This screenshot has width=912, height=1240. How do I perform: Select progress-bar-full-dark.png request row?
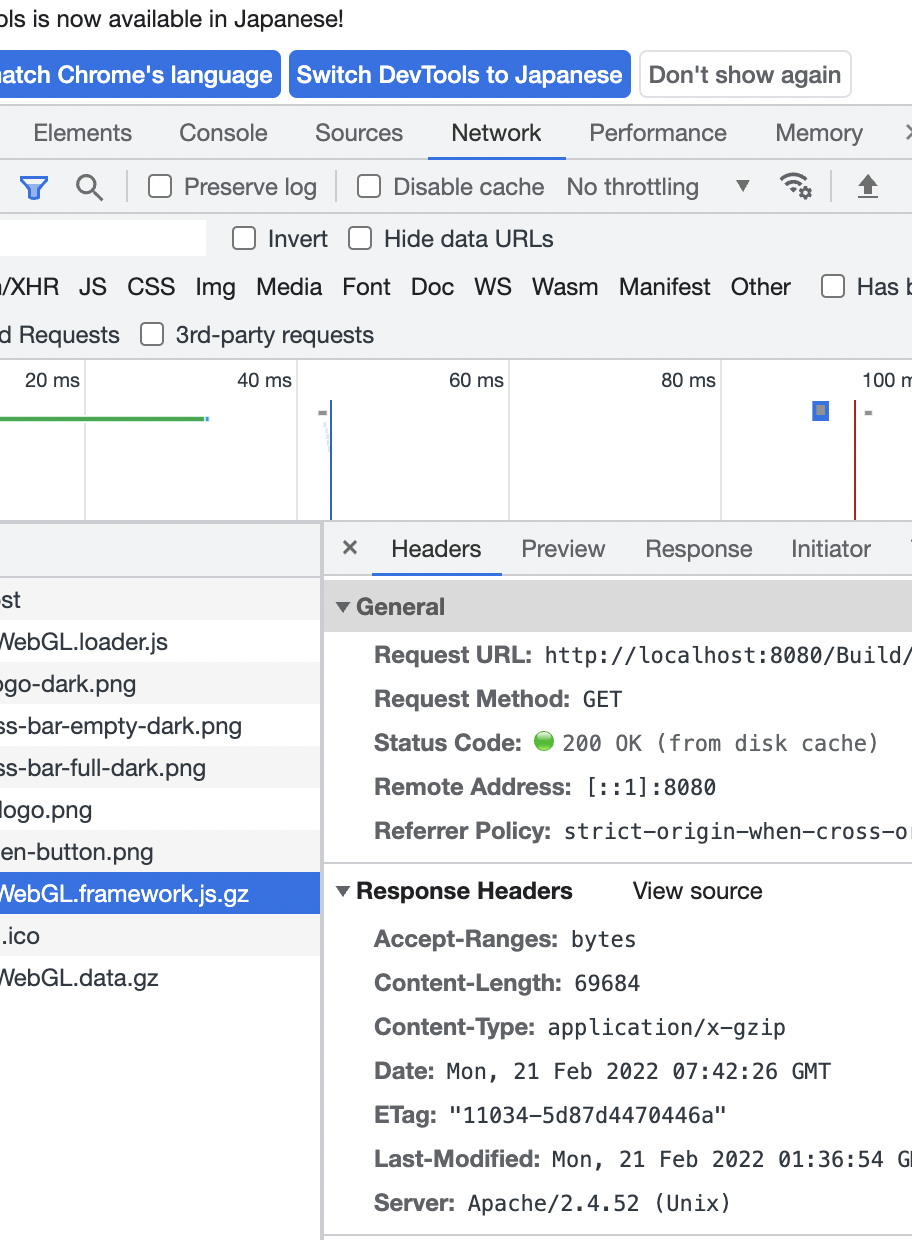pyautogui.click(x=160, y=768)
